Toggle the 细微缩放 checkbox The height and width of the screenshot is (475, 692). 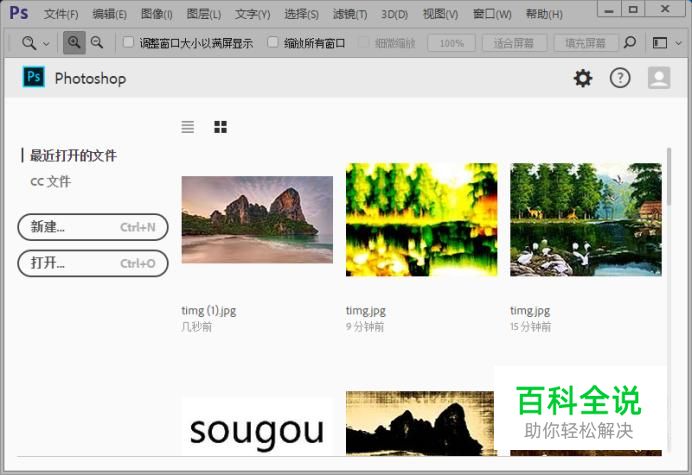[363, 42]
